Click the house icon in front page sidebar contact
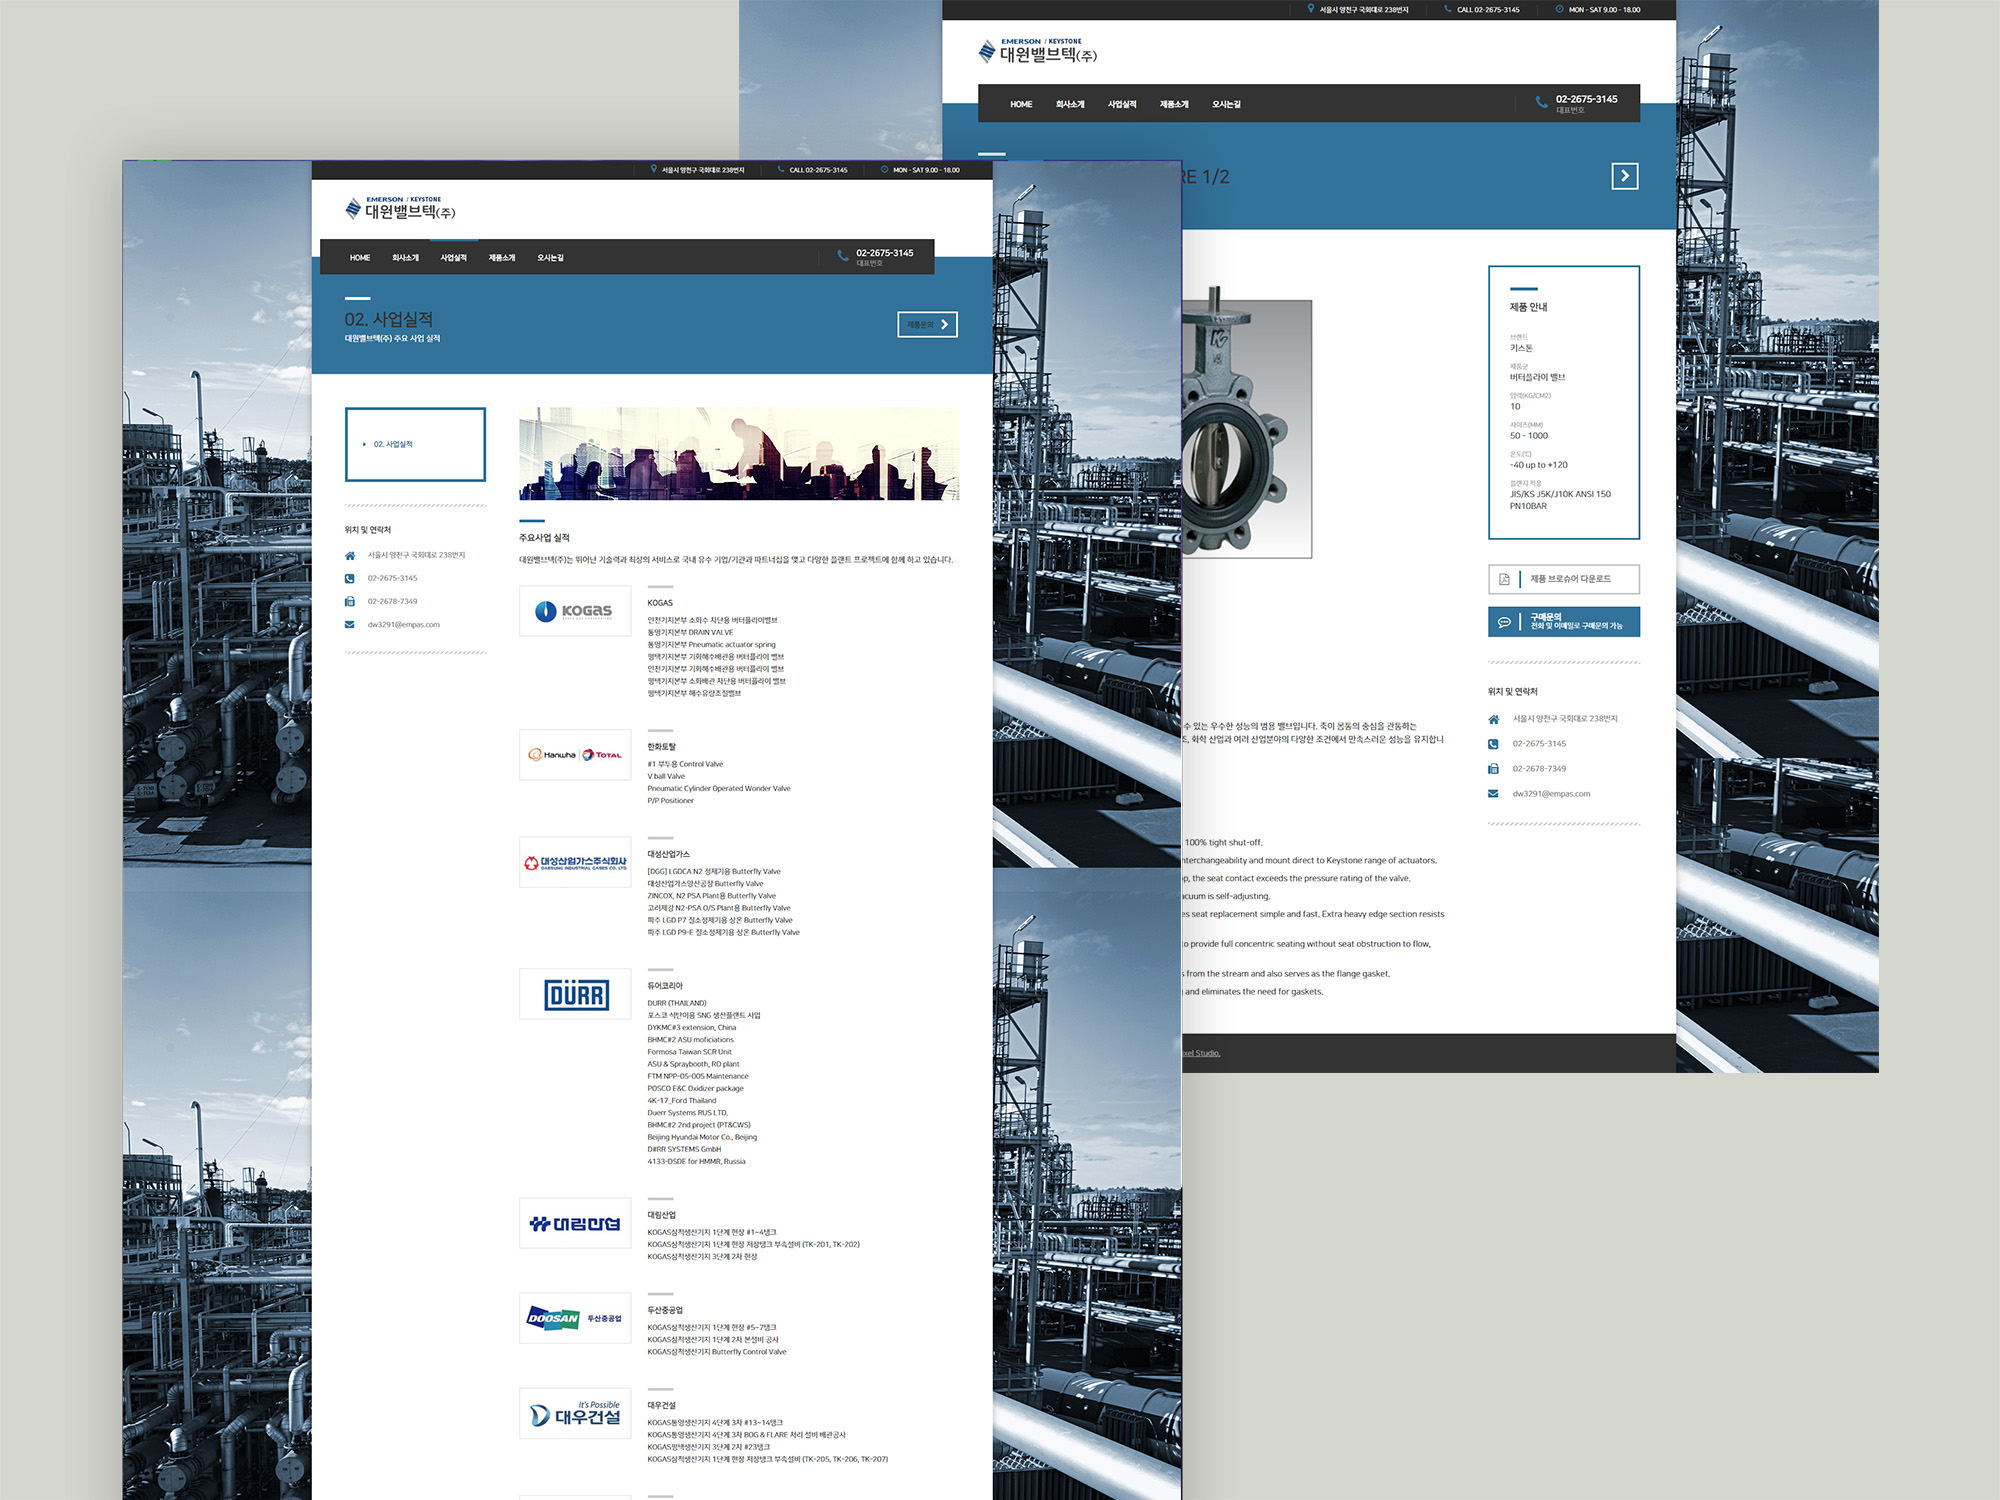2000x1500 pixels. [350, 556]
